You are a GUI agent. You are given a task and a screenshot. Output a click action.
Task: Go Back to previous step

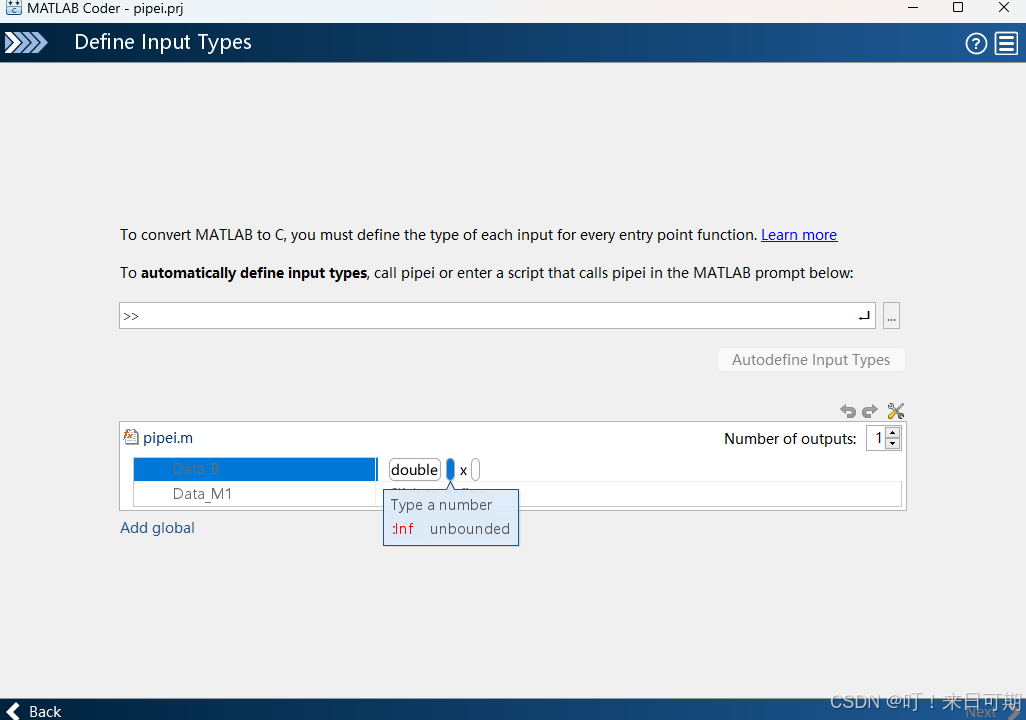pos(34,711)
